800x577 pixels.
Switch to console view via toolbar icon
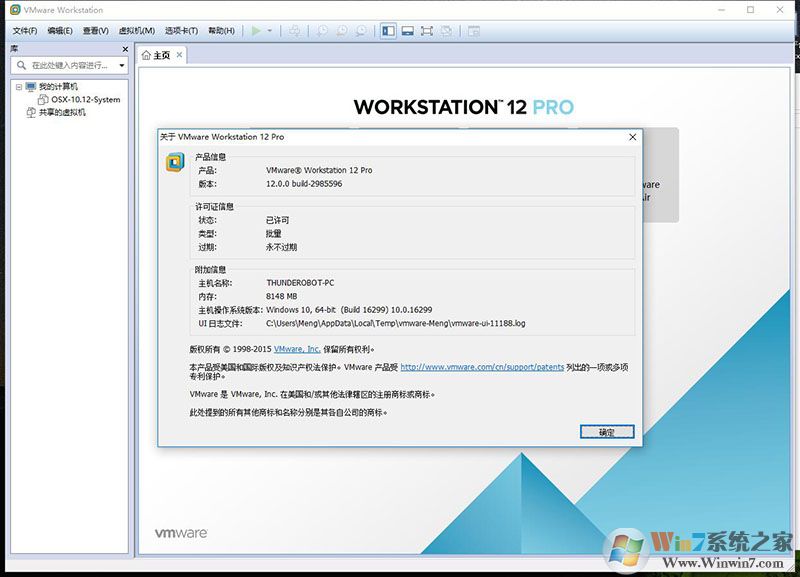pyautogui.click(x=407, y=31)
